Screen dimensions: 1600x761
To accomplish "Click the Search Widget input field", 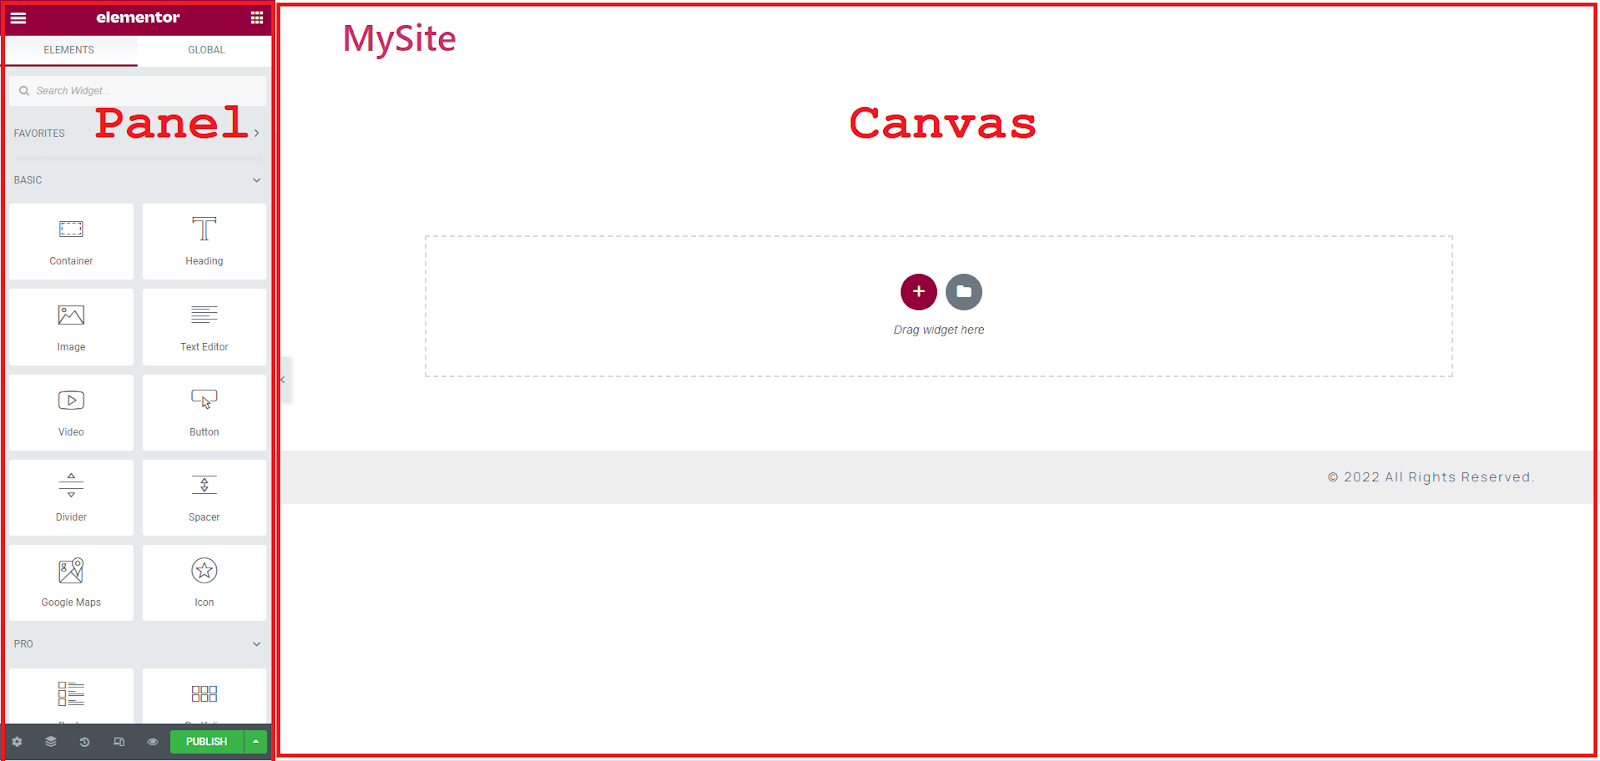I will click(140, 91).
